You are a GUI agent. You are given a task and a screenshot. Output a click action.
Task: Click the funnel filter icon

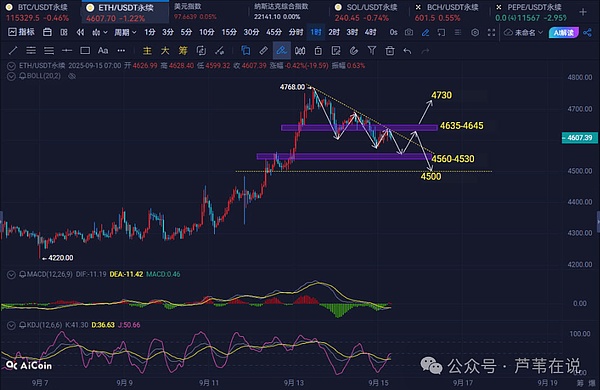(372, 51)
